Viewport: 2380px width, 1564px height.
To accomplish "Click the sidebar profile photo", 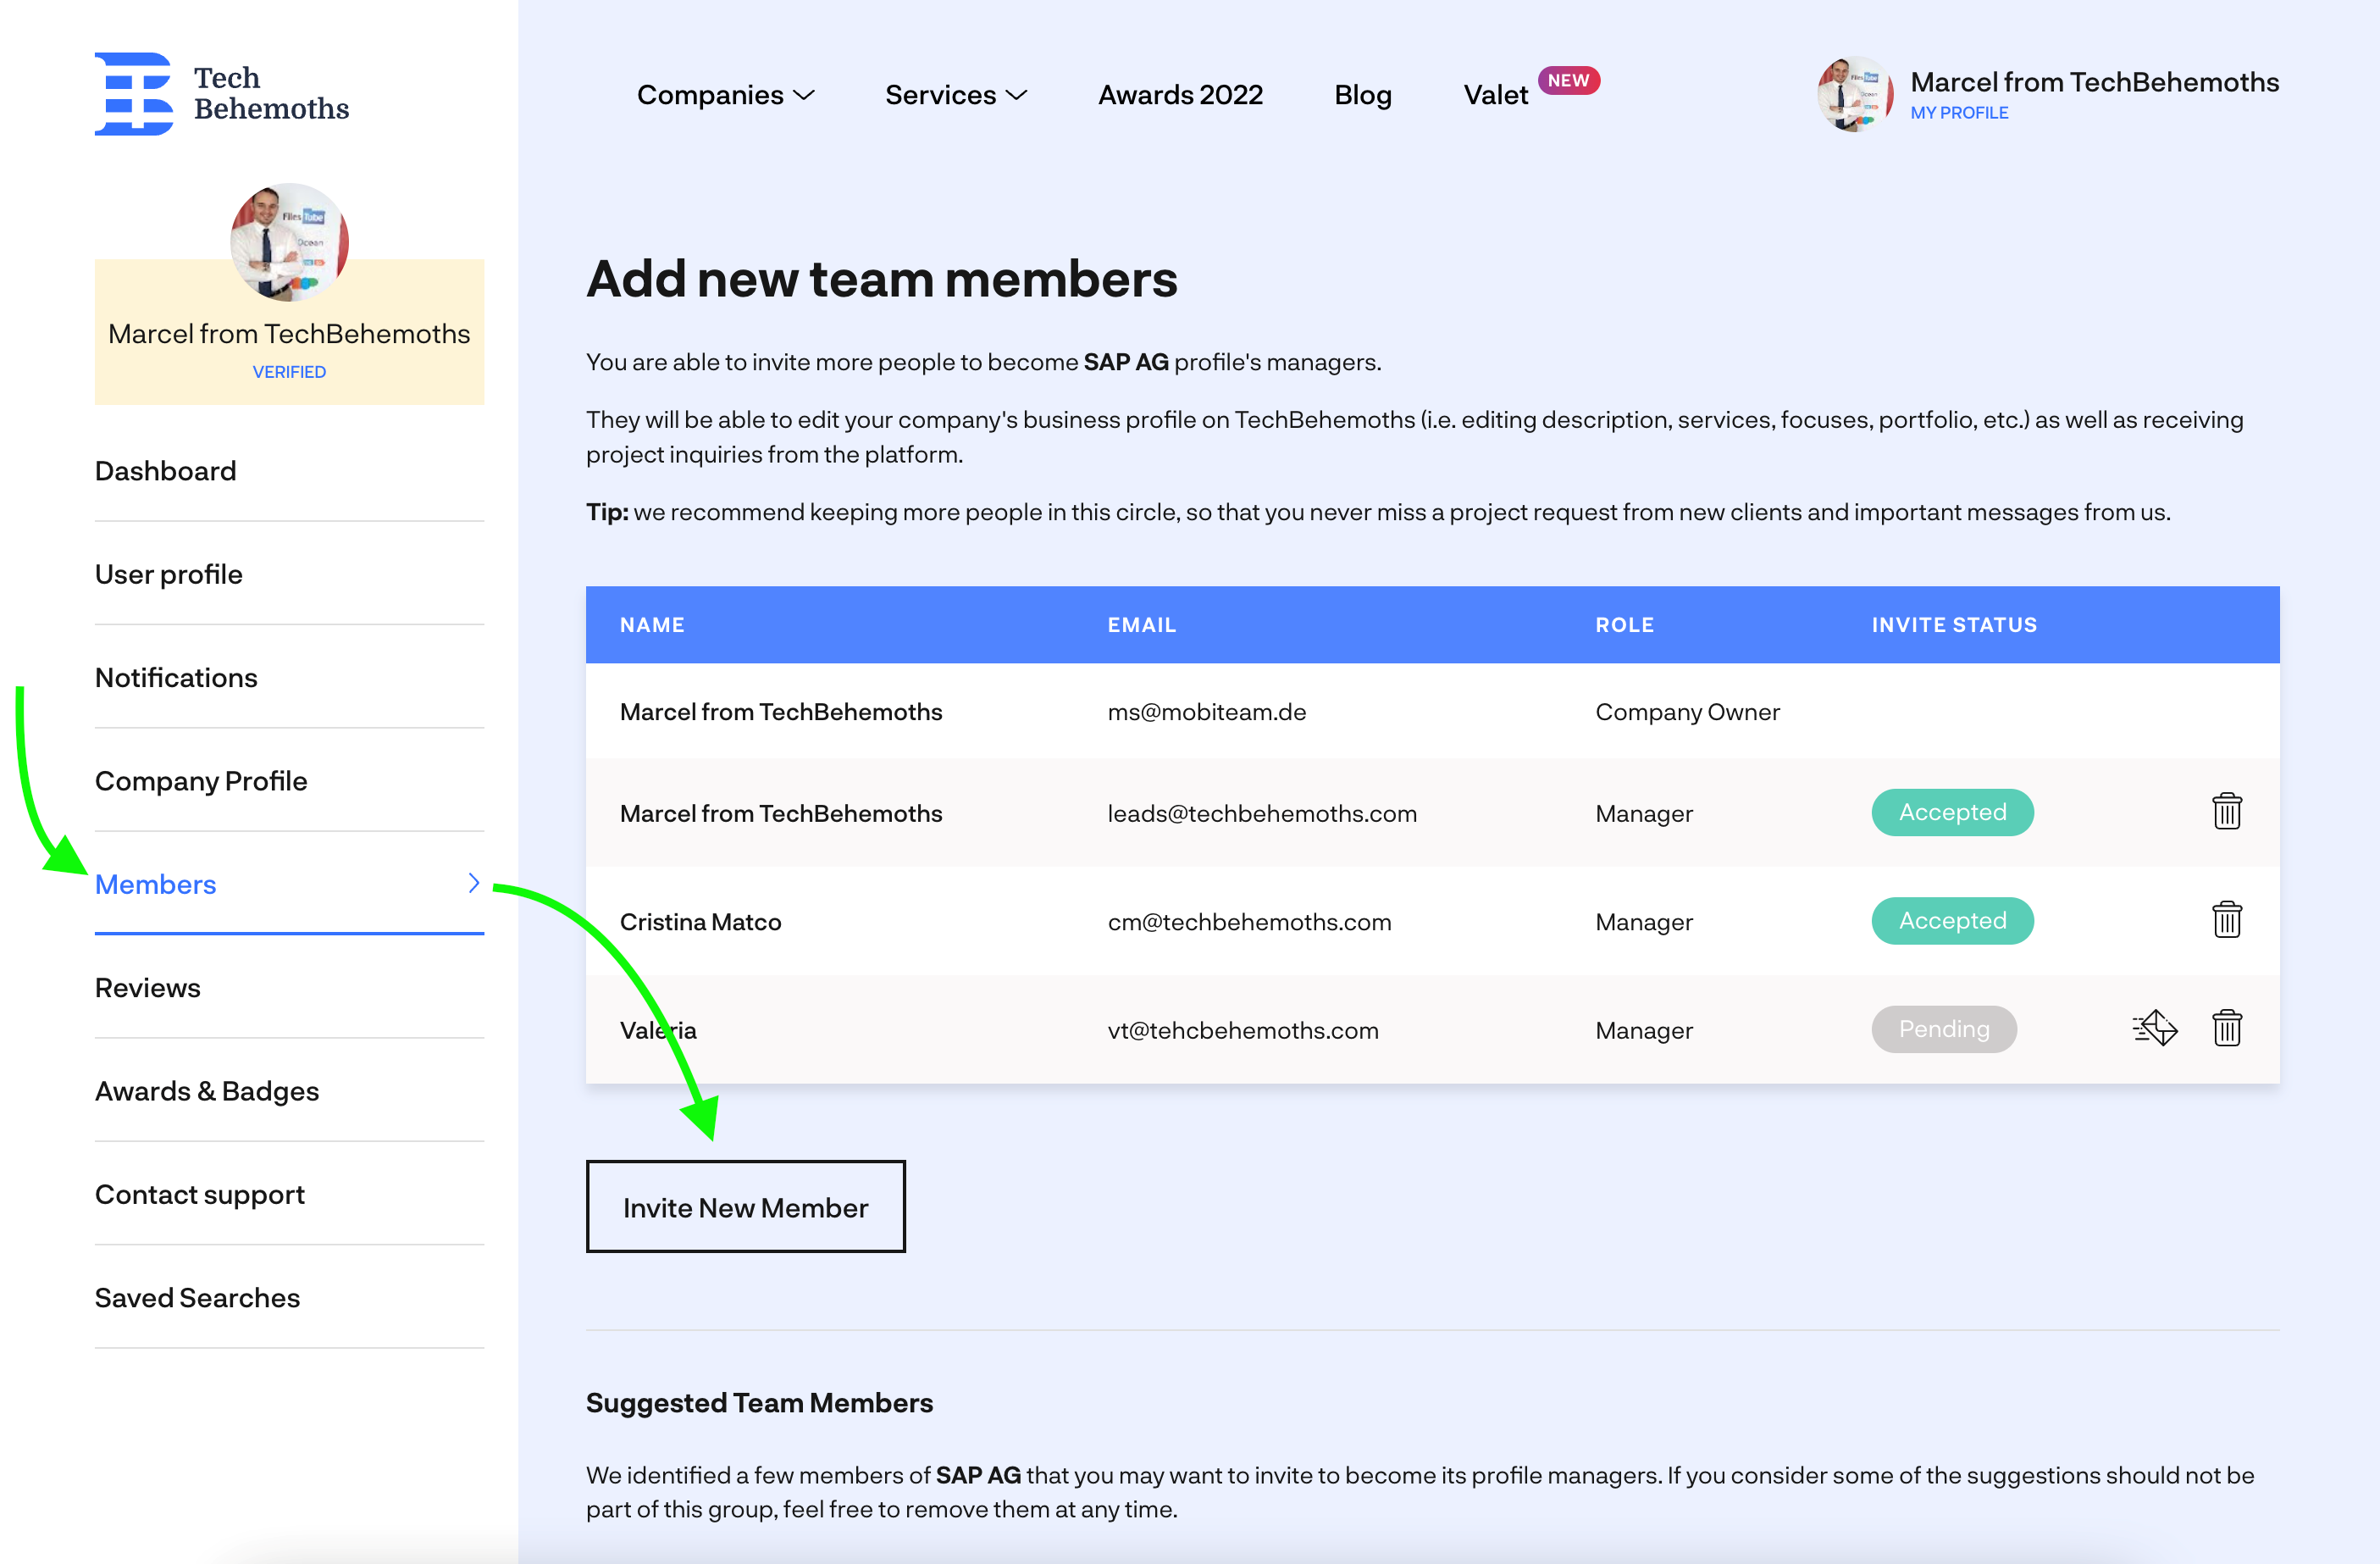I will click(x=289, y=241).
